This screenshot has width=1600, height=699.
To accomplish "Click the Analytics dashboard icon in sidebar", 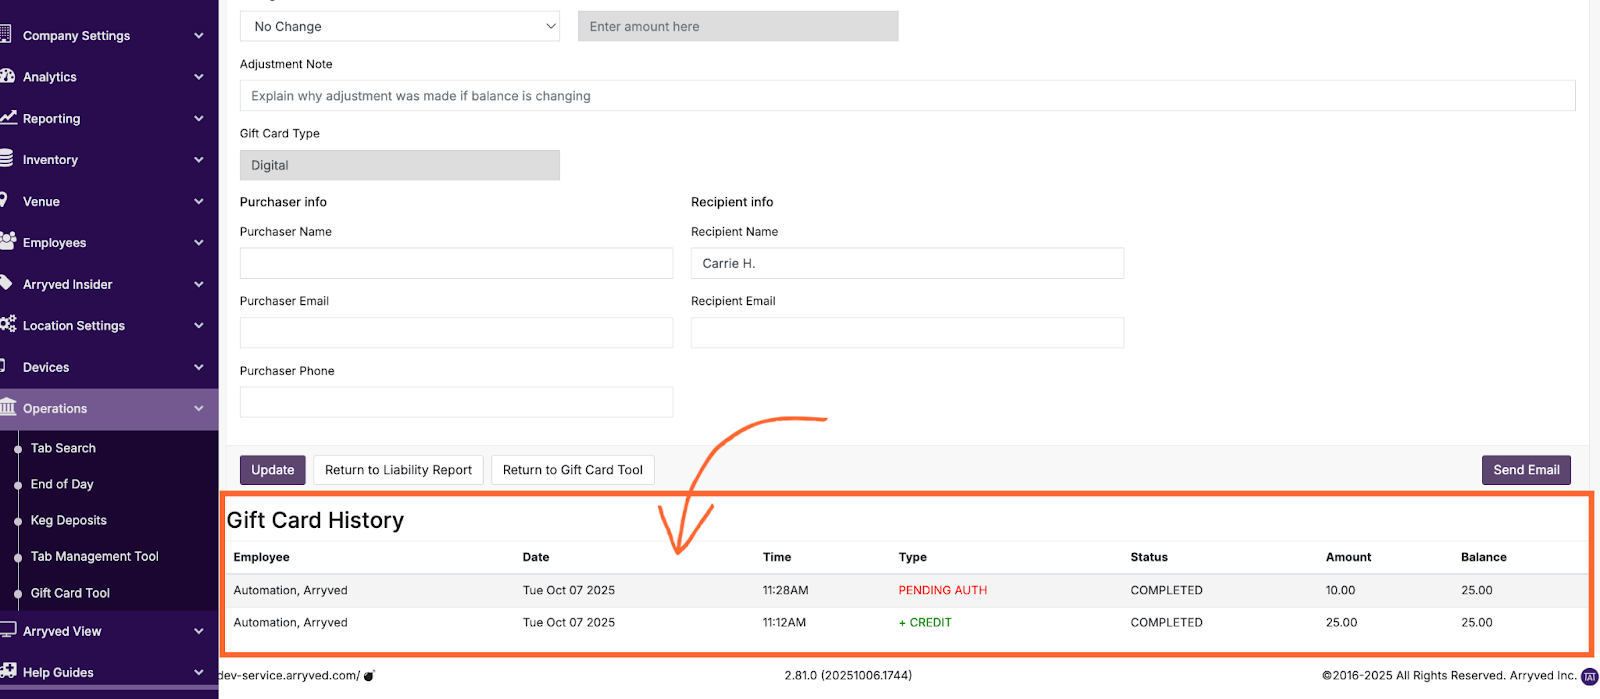I will click(8, 76).
